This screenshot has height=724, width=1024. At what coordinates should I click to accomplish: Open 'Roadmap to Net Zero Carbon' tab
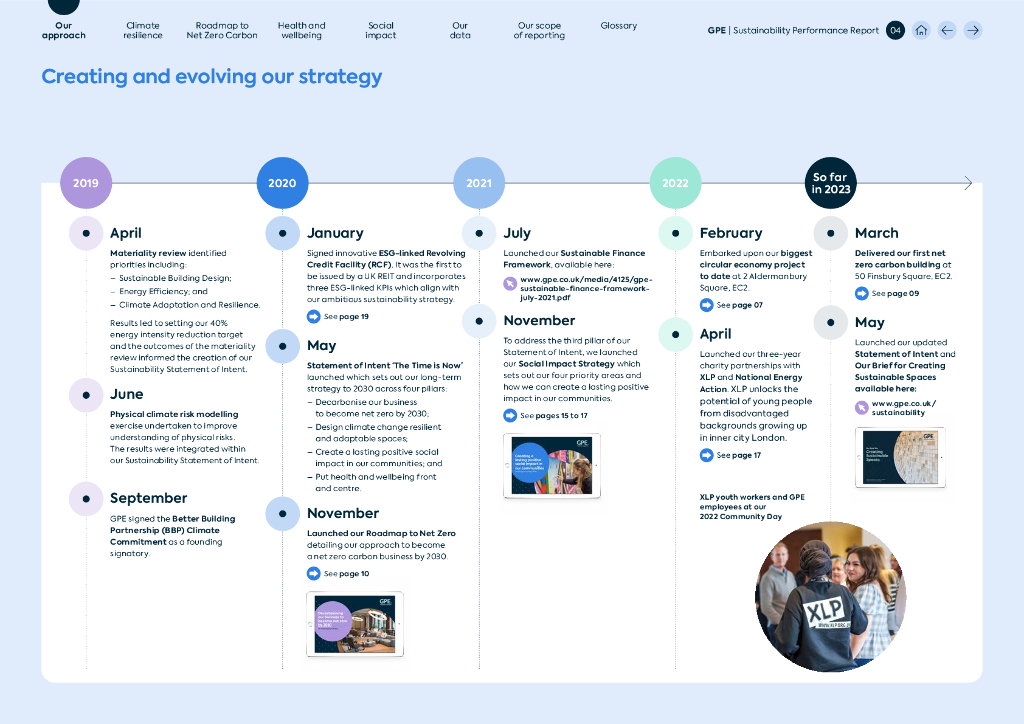(222, 30)
